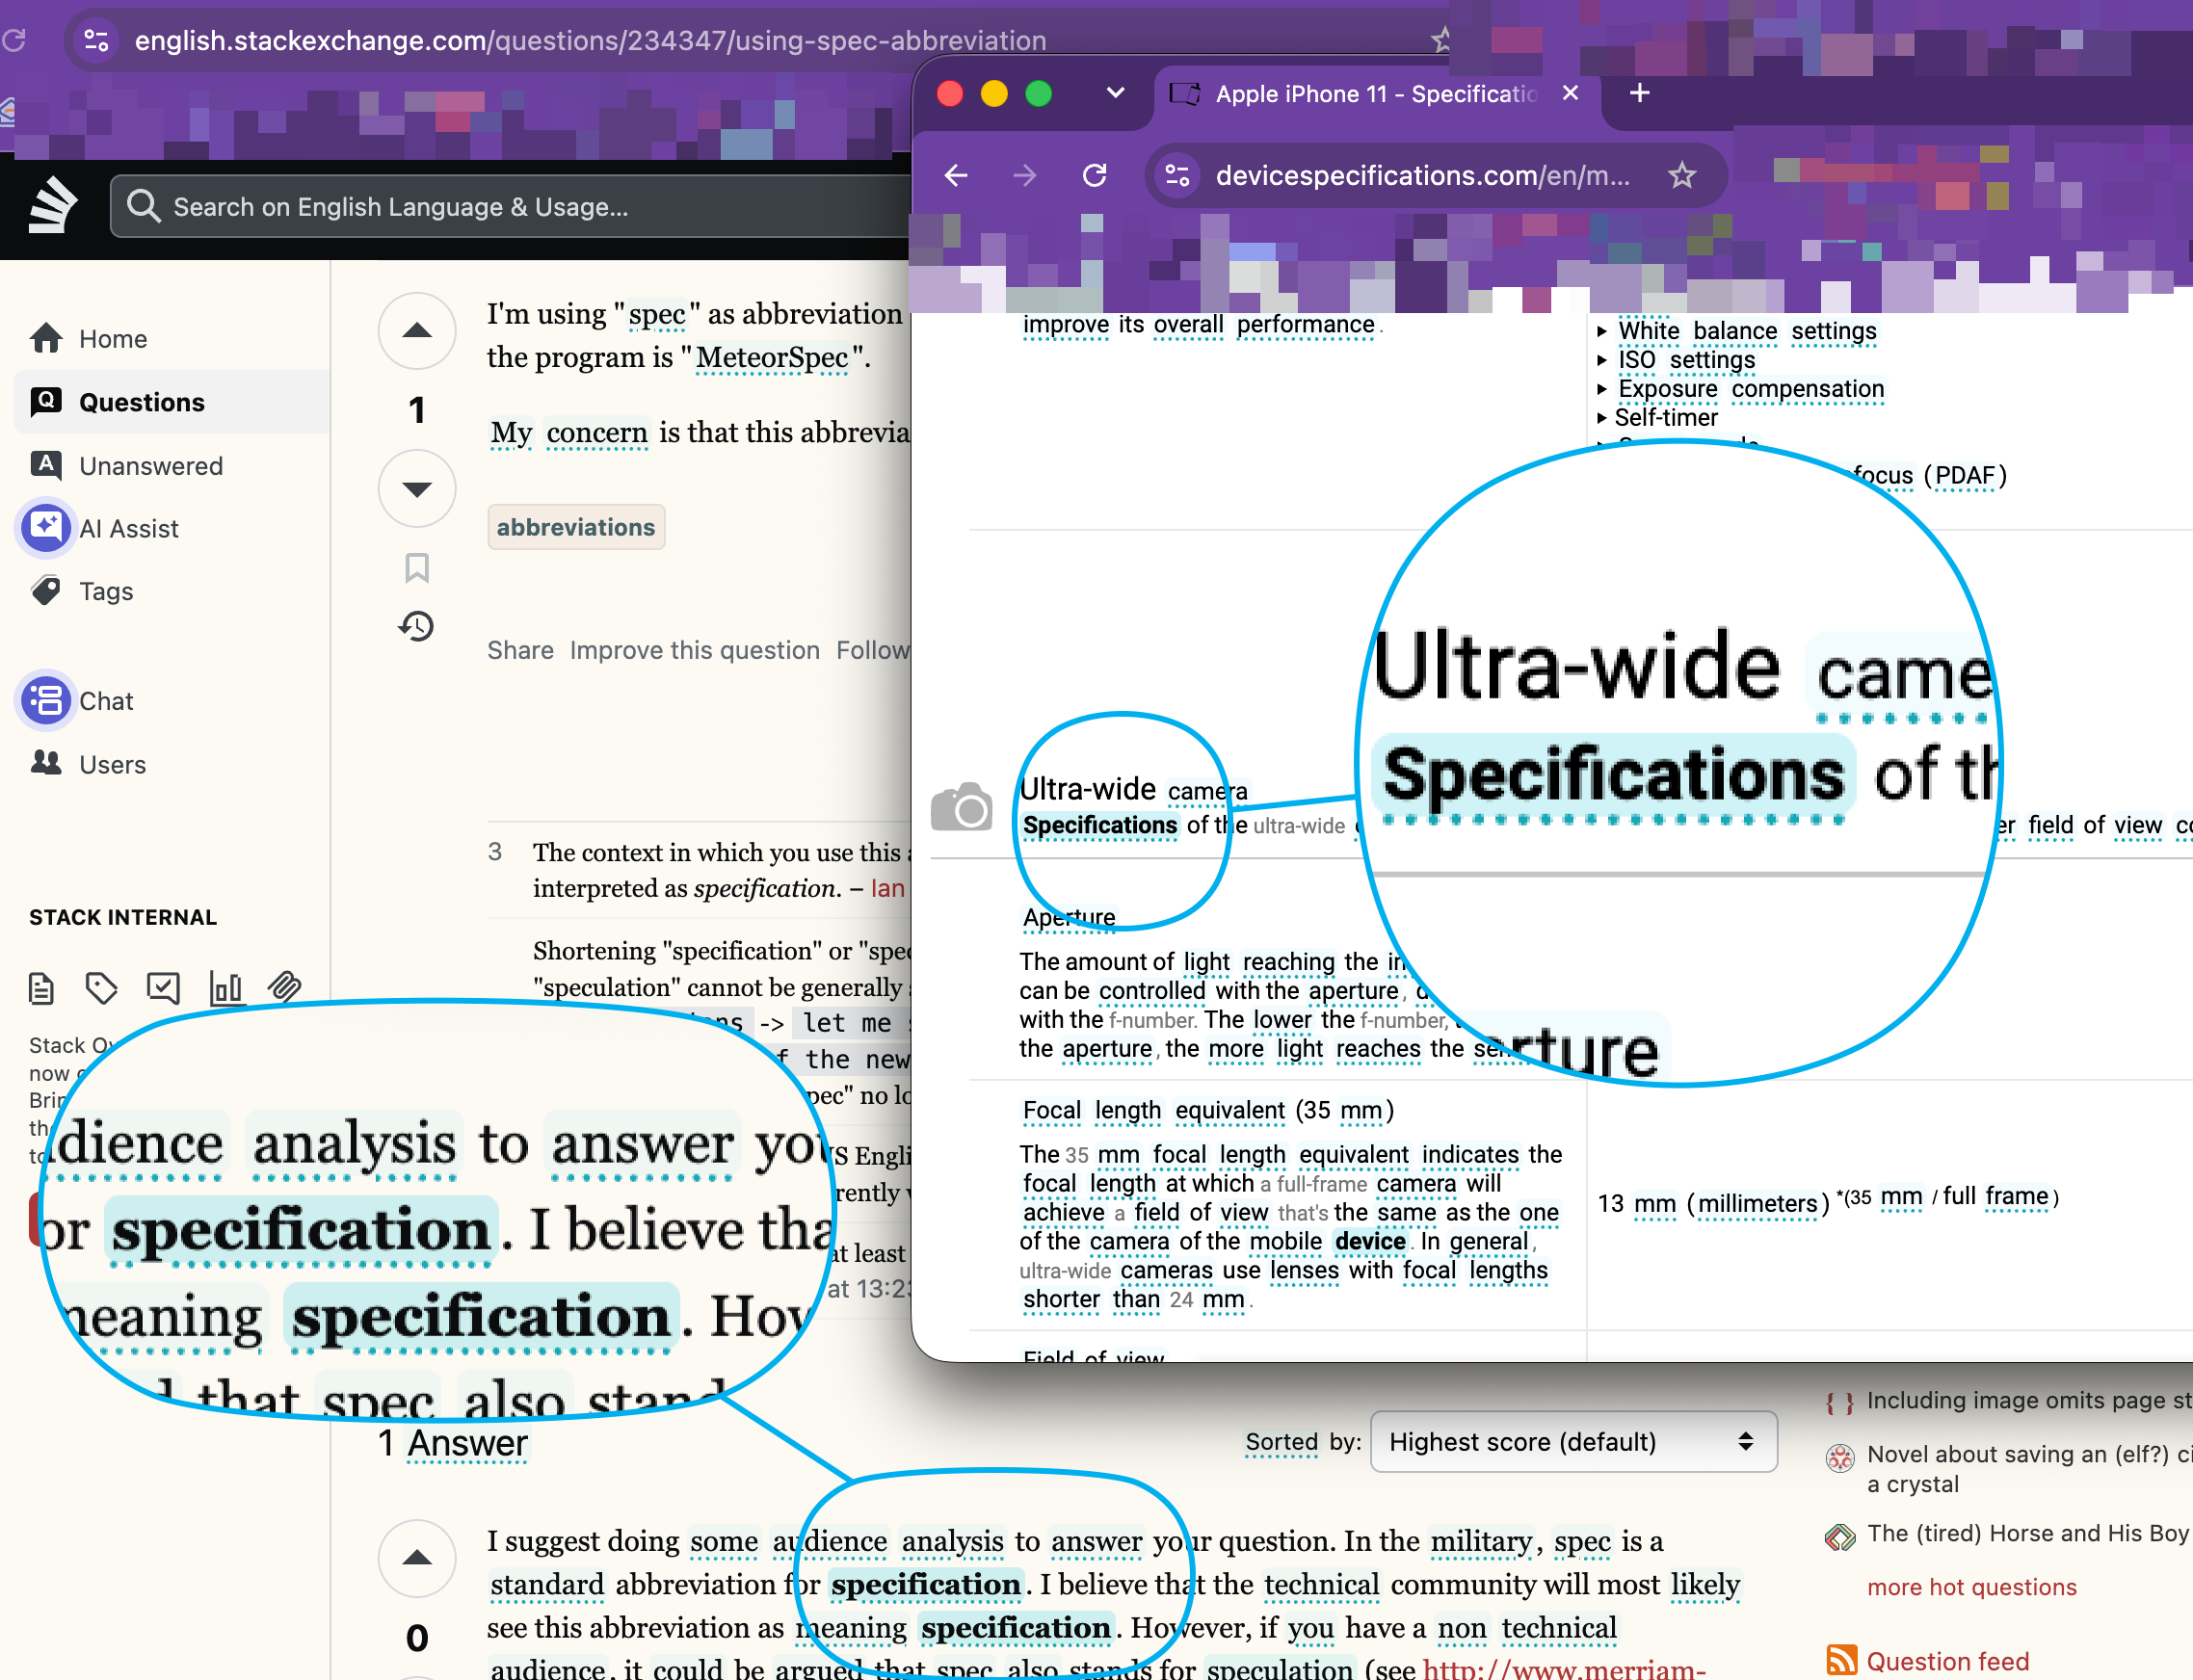
Task: Click the Home house icon
Action: (46, 338)
